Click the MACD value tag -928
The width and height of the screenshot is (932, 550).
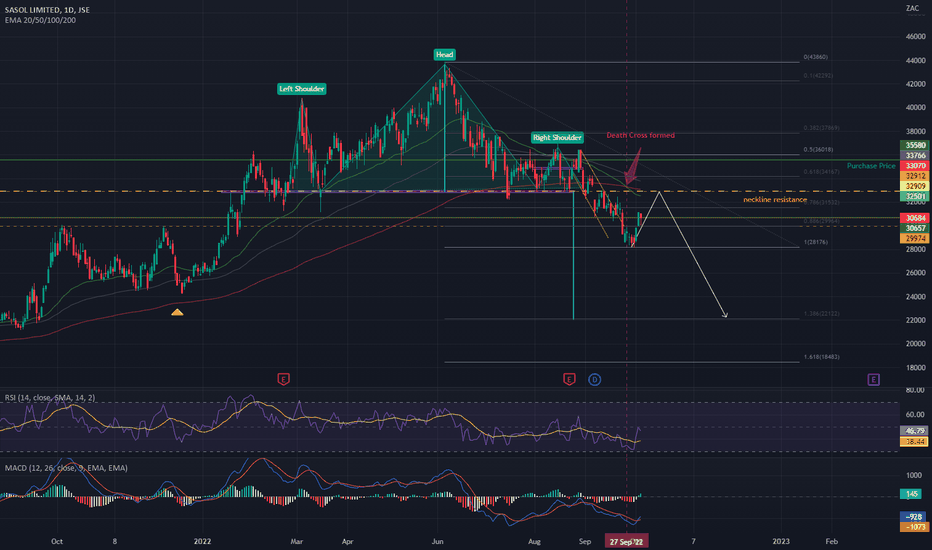pyautogui.click(x=914, y=517)
